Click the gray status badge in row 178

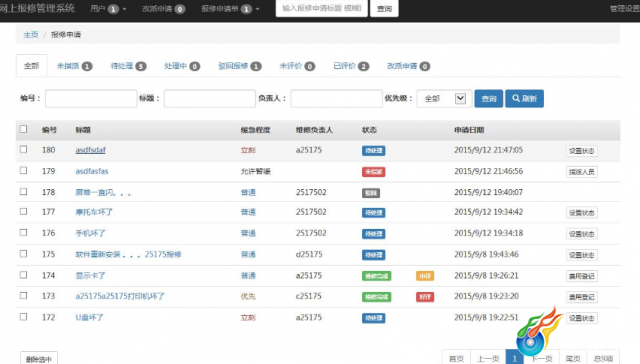tap(371, 193)
